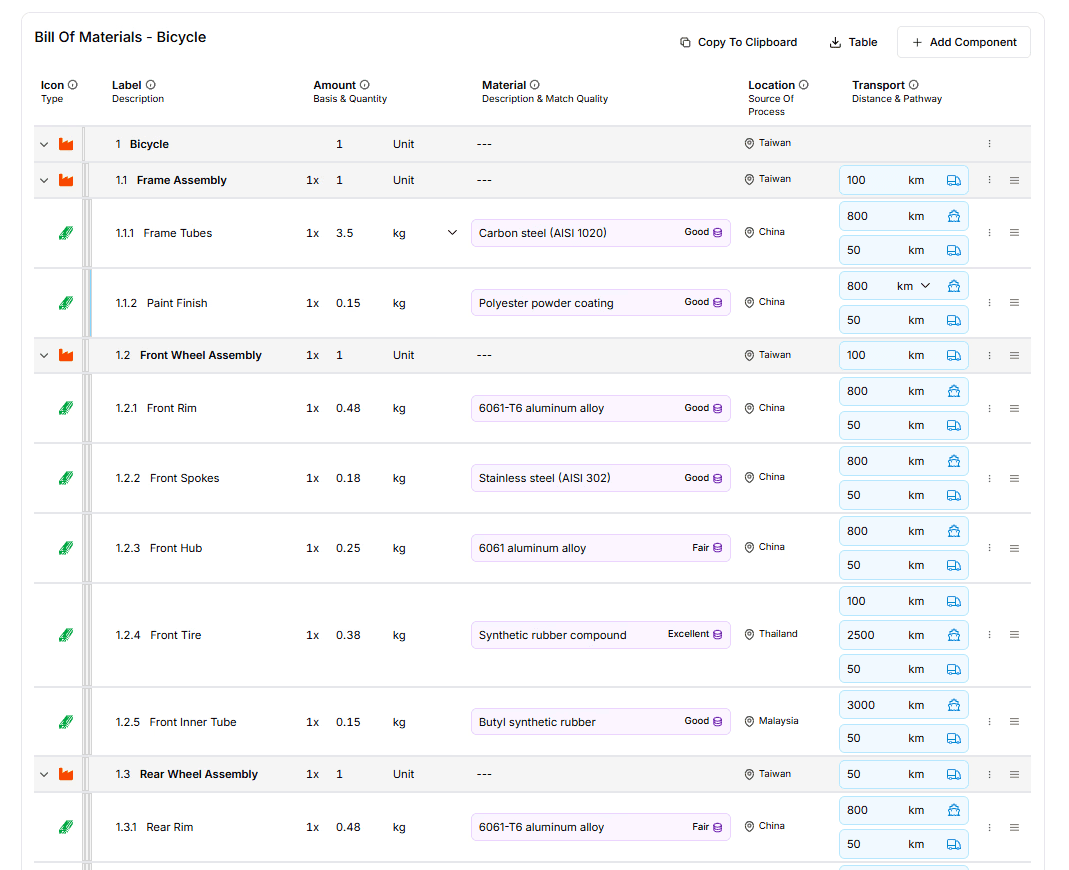Open more options menu for Front Inner Tube
Viewport: 1069px width, 870px height.
(989, 722)
